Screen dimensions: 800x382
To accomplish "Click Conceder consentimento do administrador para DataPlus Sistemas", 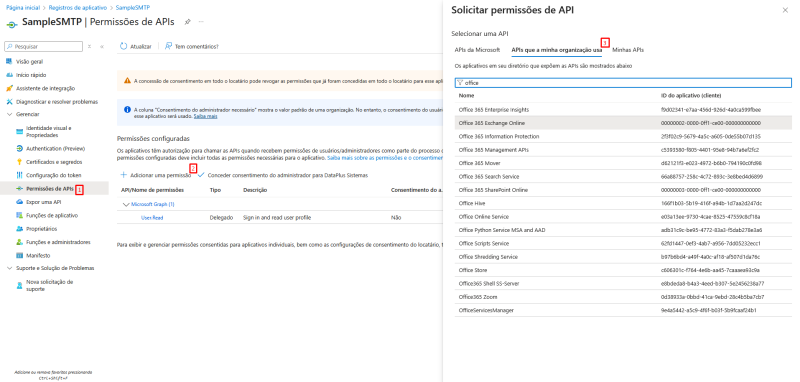I will click(x=283, y=175).
